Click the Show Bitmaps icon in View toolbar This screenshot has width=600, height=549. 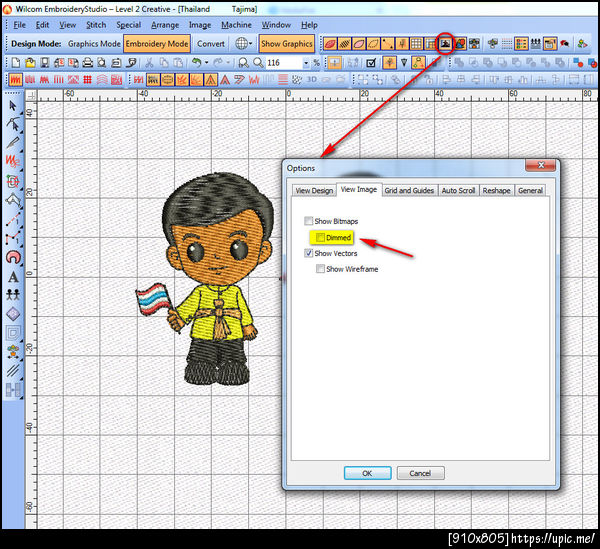(x=445, y=44)
